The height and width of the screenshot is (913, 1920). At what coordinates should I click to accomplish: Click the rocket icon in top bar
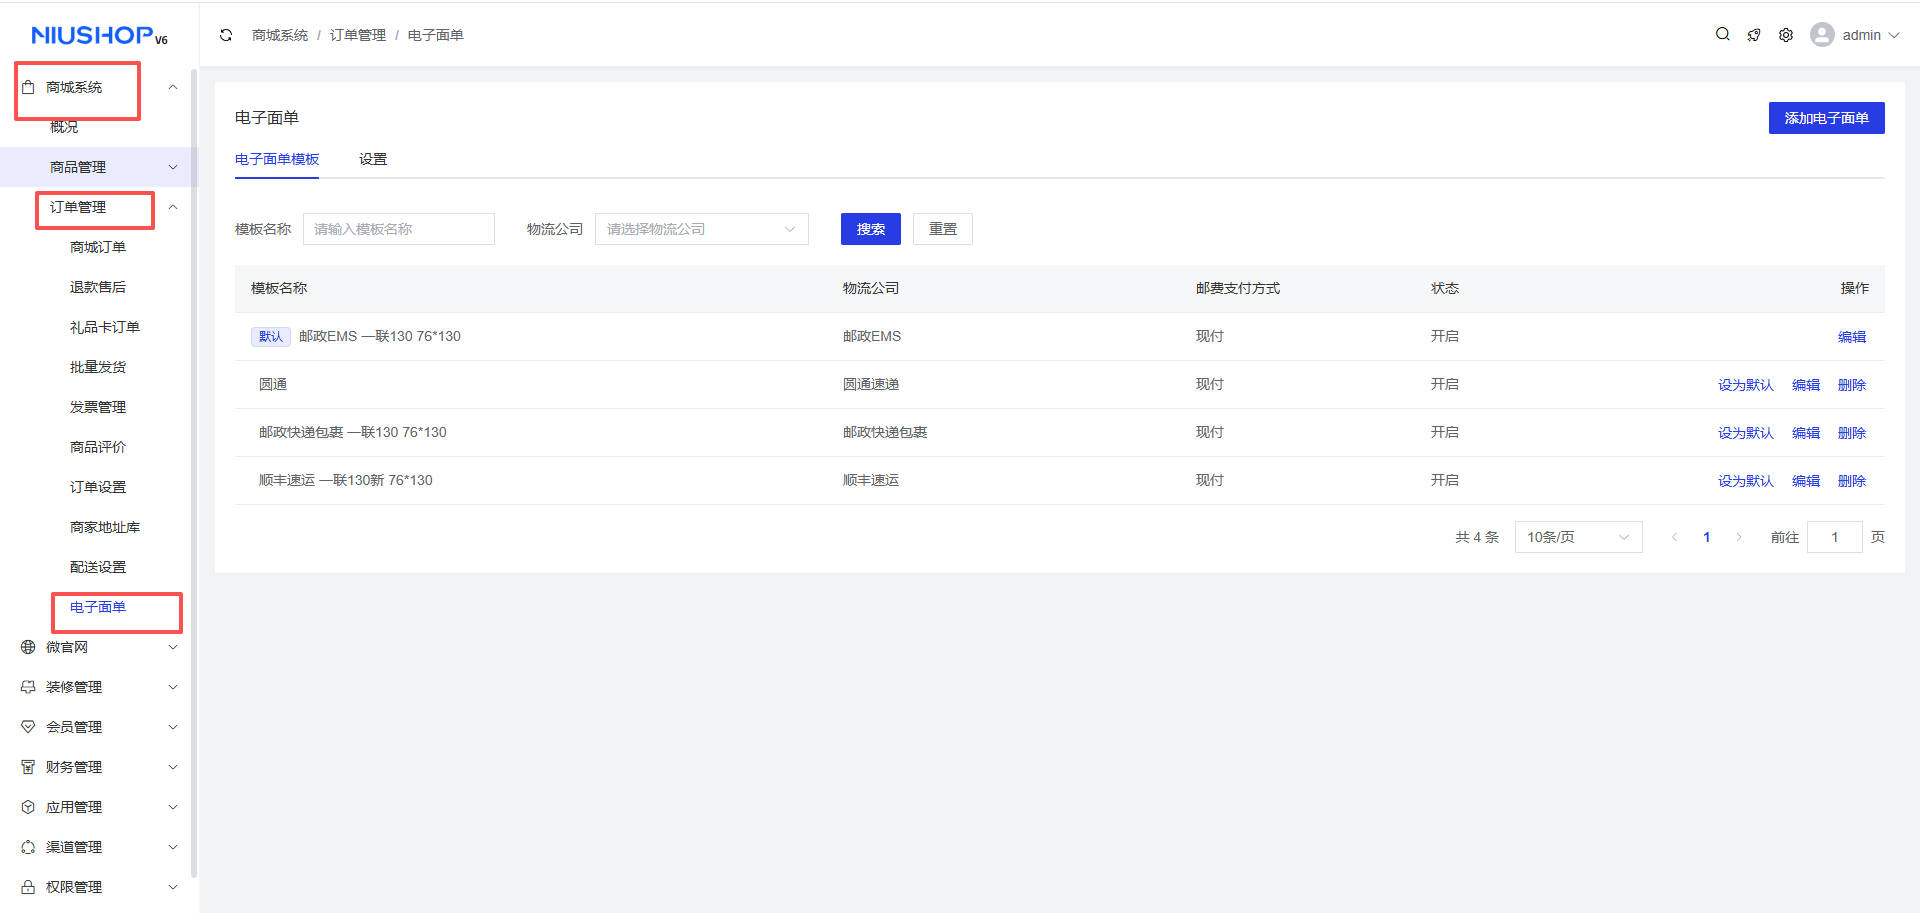click(1754, 35)
